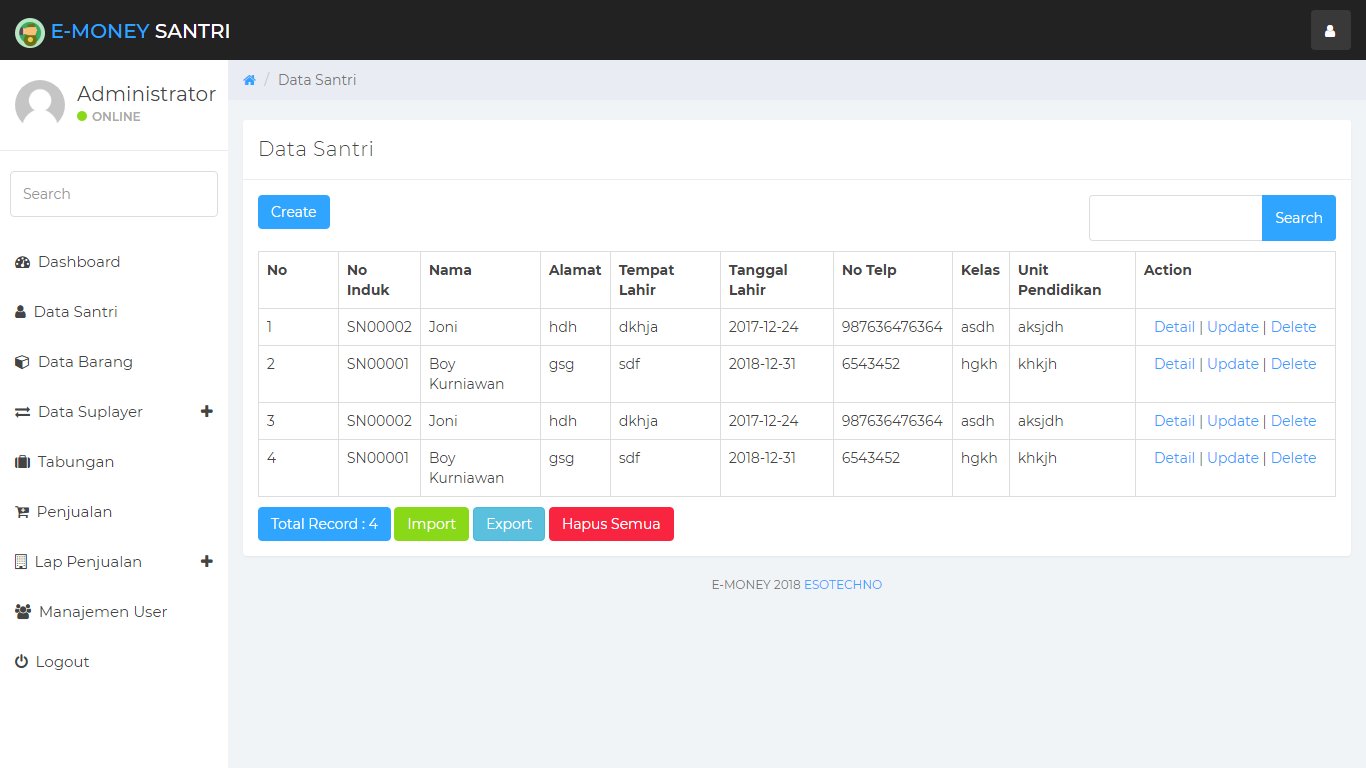This screenshot has width=1366, height=768.
Task: Click the Data Barang cube icon
Action: pos(22,362)
